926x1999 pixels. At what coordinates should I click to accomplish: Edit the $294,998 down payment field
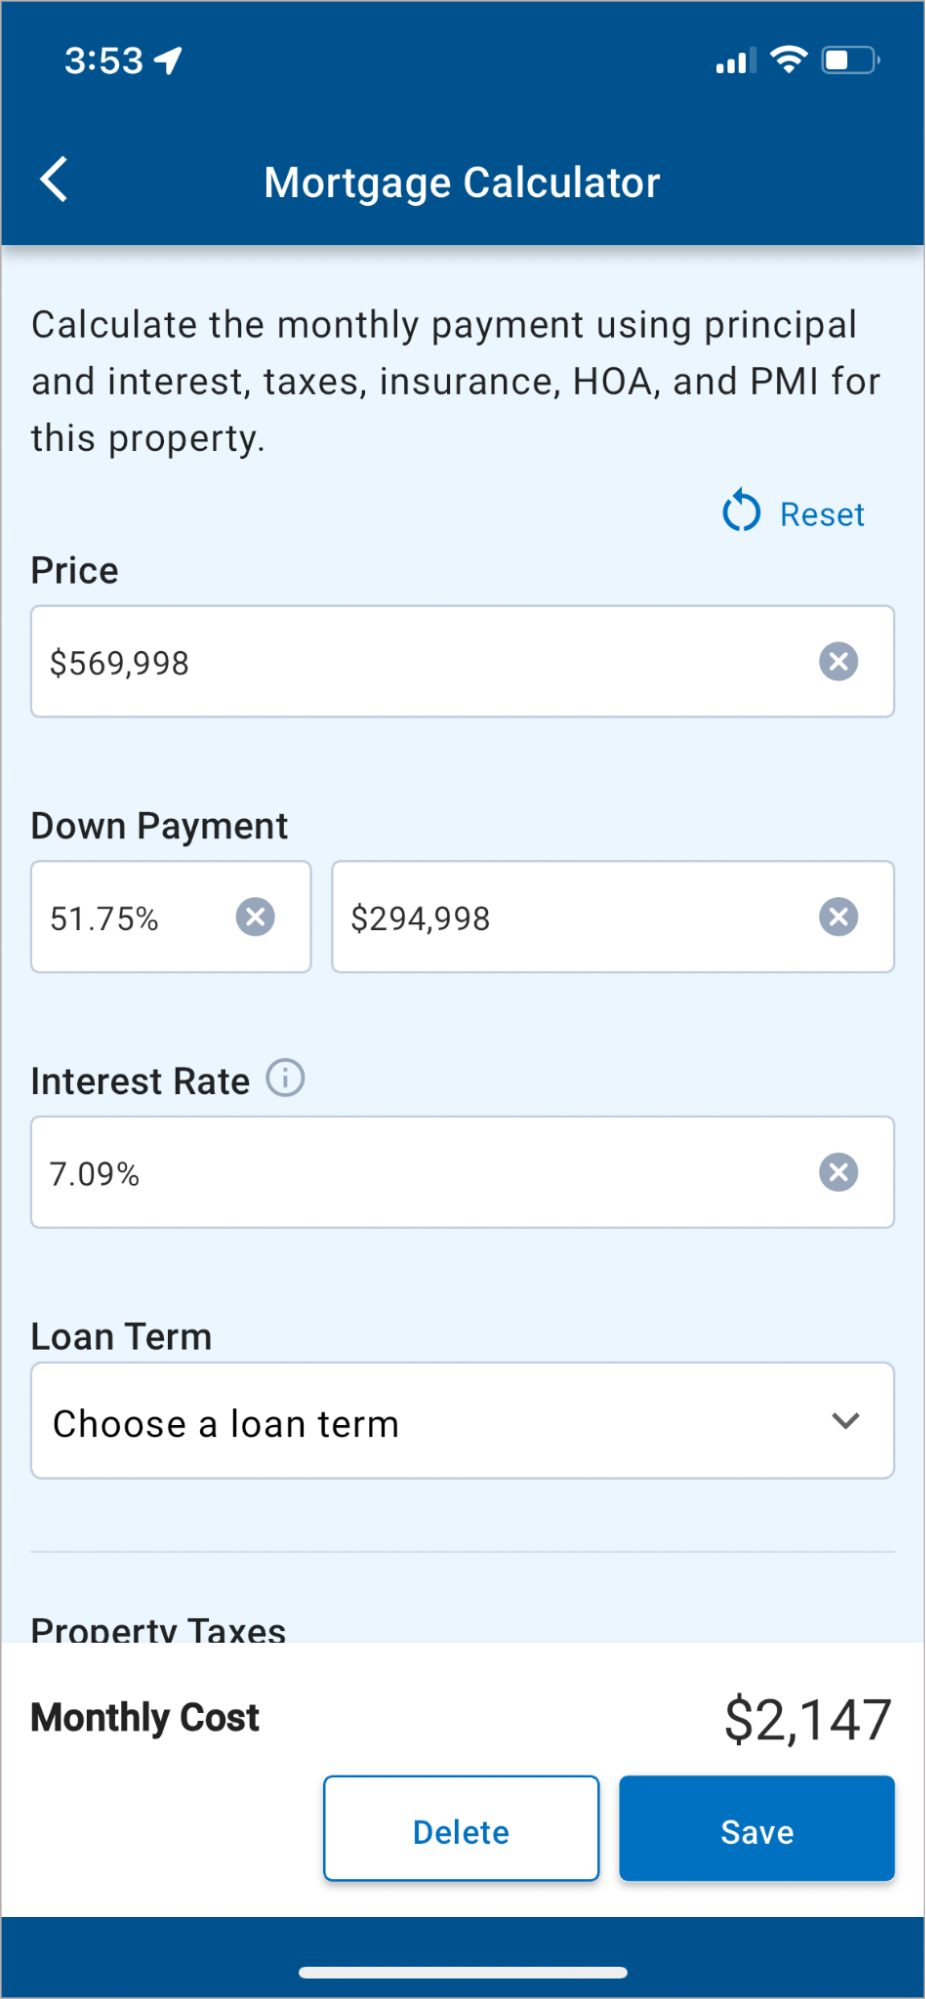point(570,918)
